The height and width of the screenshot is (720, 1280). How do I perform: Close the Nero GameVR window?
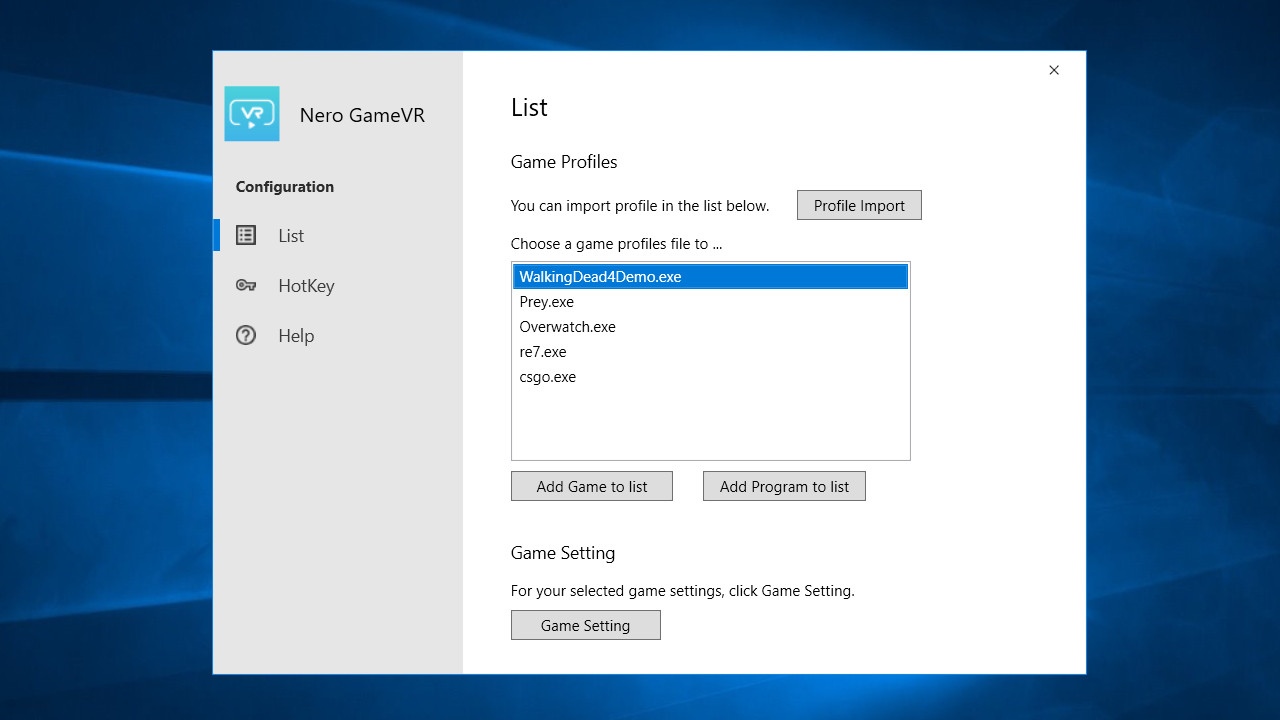(1053, 70)
